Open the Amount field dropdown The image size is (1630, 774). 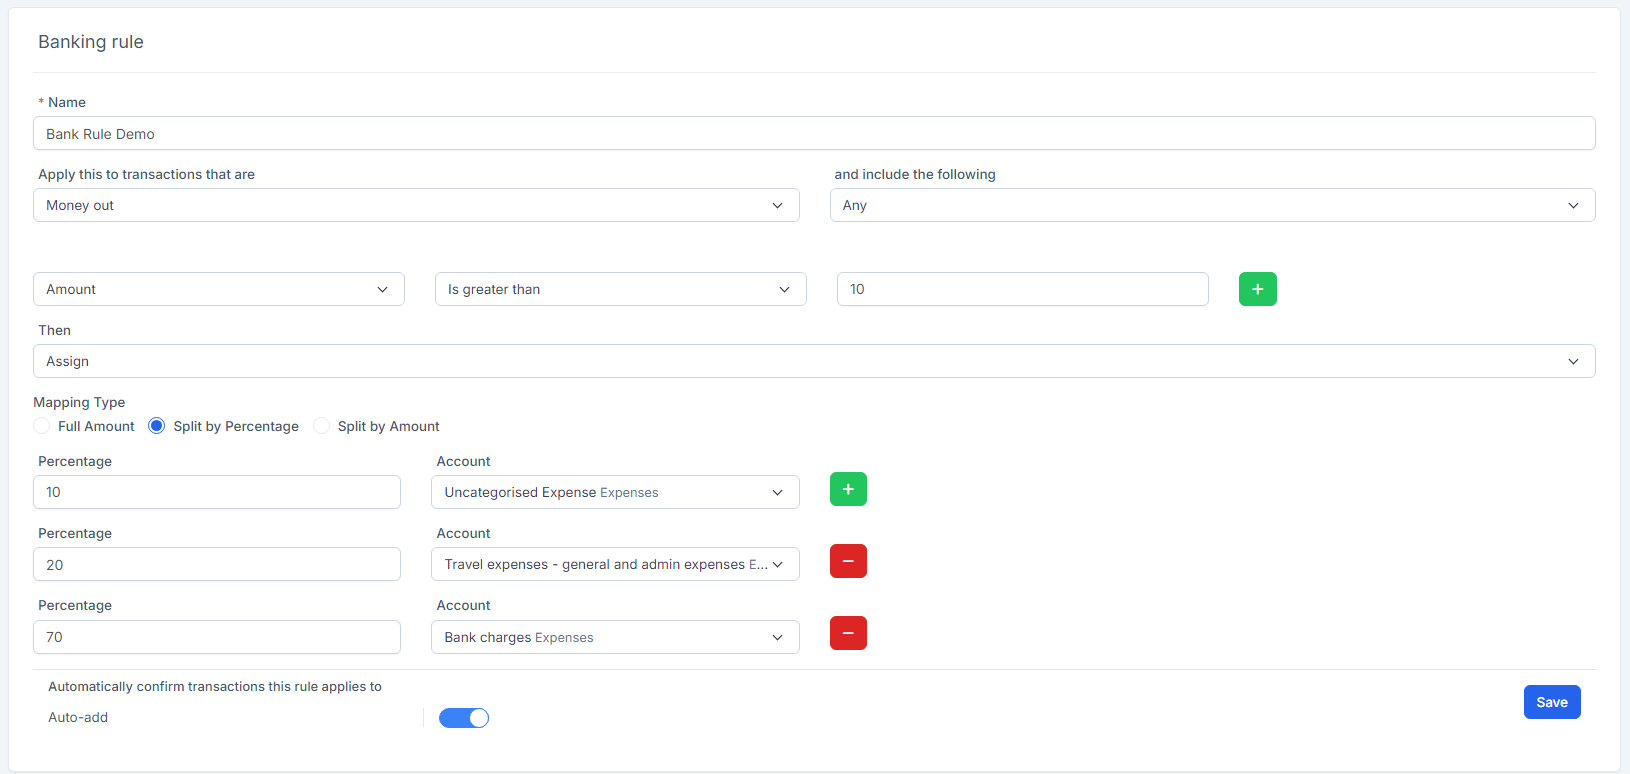[x=218, y=289]
